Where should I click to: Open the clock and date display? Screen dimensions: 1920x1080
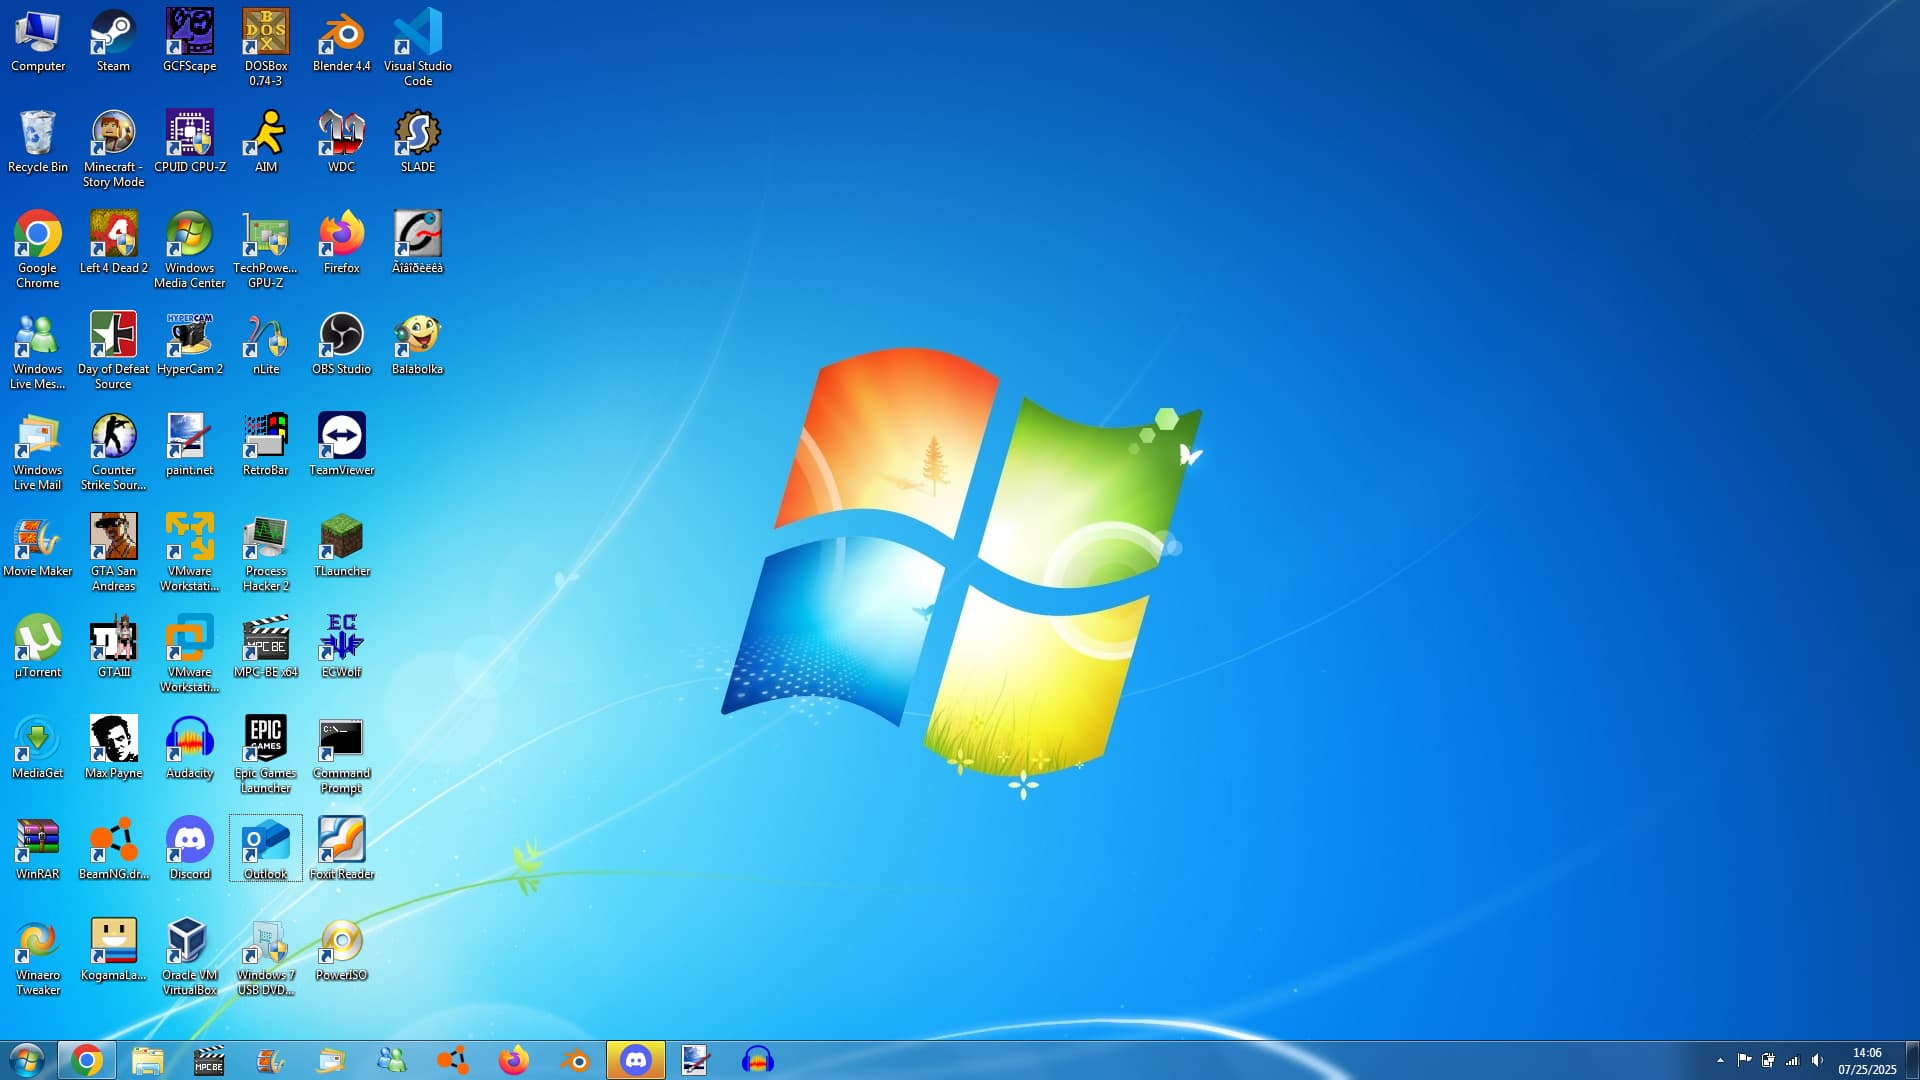pyautogui.click(x=1866, y=1060)
